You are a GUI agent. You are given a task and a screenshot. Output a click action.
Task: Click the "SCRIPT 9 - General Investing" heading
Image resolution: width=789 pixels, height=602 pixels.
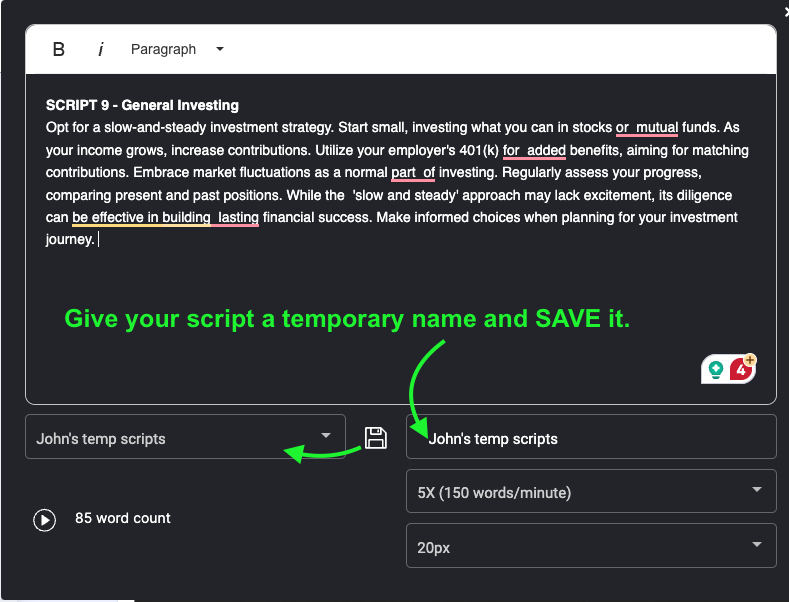point(142,105)
